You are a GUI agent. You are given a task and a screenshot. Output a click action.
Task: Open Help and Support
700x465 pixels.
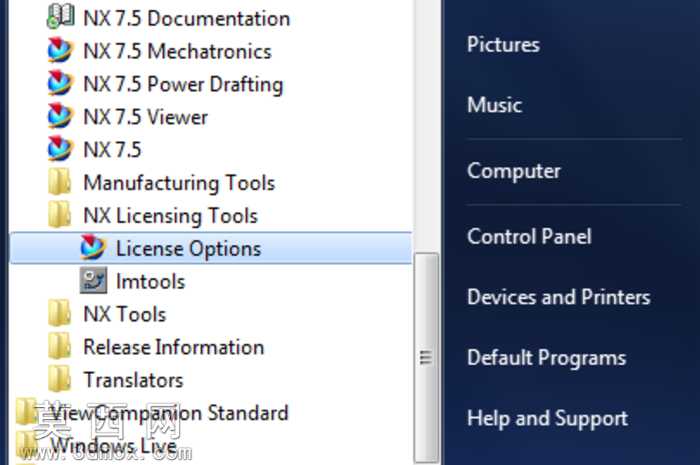pyautogui.click(x=547, y=419)
